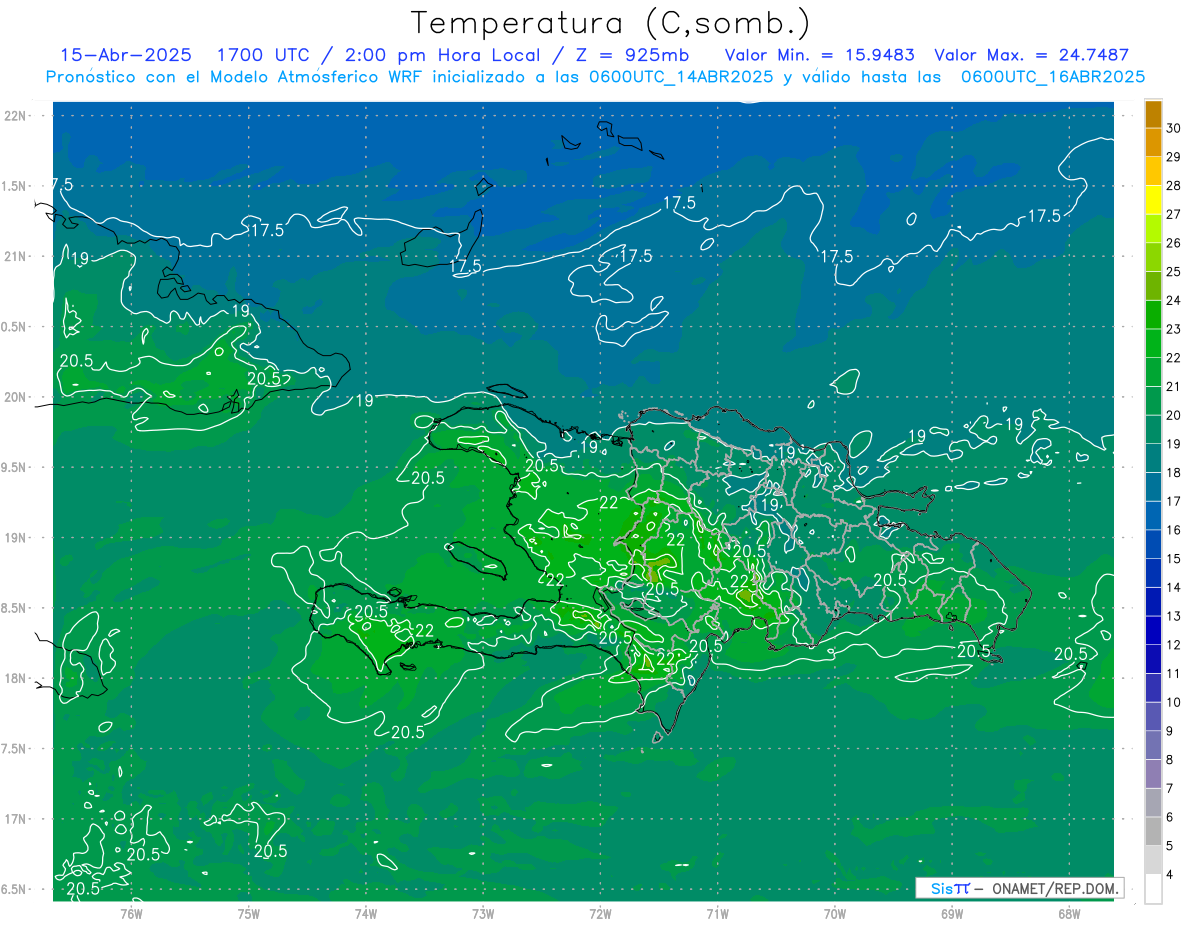Click the "0600UTC_16ABR2025" valid-until timestamp
This screenshot has height=927, width=1200.
(1052, 76)
